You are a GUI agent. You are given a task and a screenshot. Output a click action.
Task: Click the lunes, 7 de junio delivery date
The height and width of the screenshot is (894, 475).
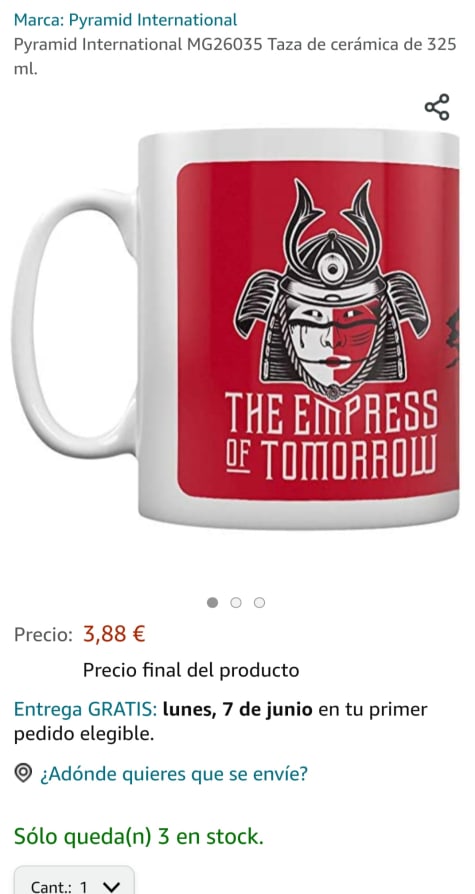pyautogui.click(x=238, y=710)
